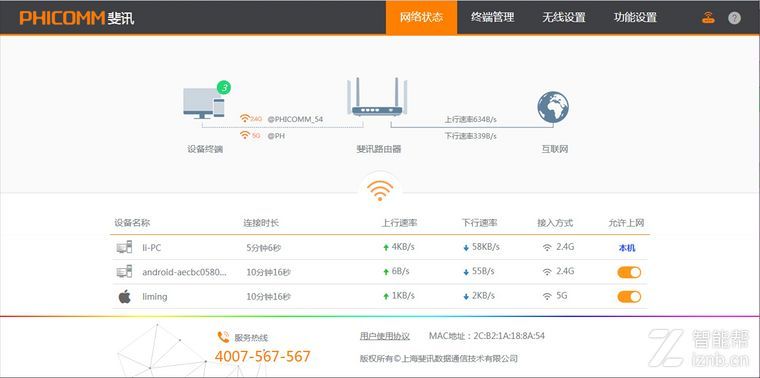760x378 pixels.
Task: Click the 2.4G Wi-Fi icon near @PHICOMM_54
Action: coord(245,118)
